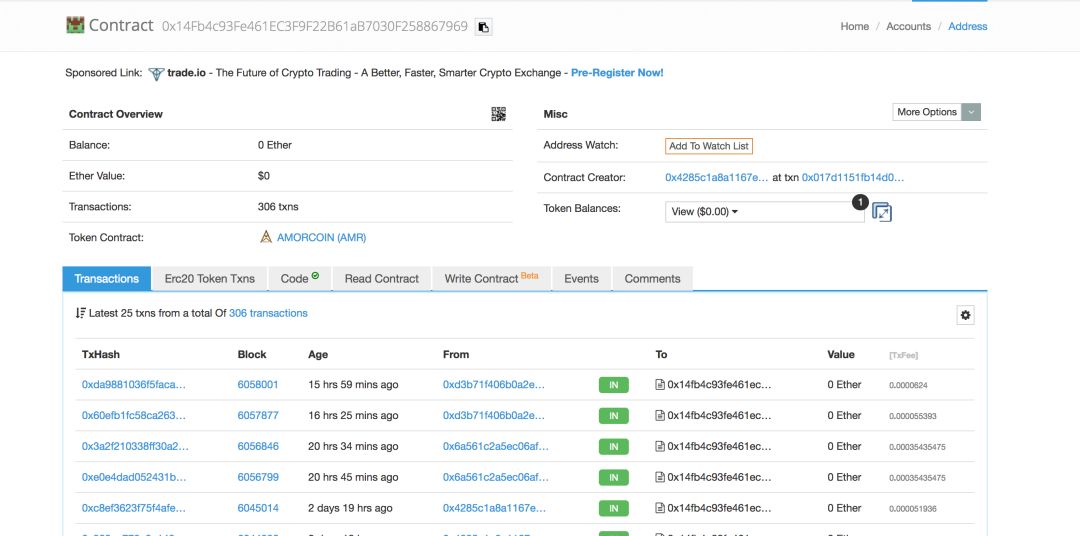Open block 6056799
The image size is (1080, 536).
tap(258, 477)
